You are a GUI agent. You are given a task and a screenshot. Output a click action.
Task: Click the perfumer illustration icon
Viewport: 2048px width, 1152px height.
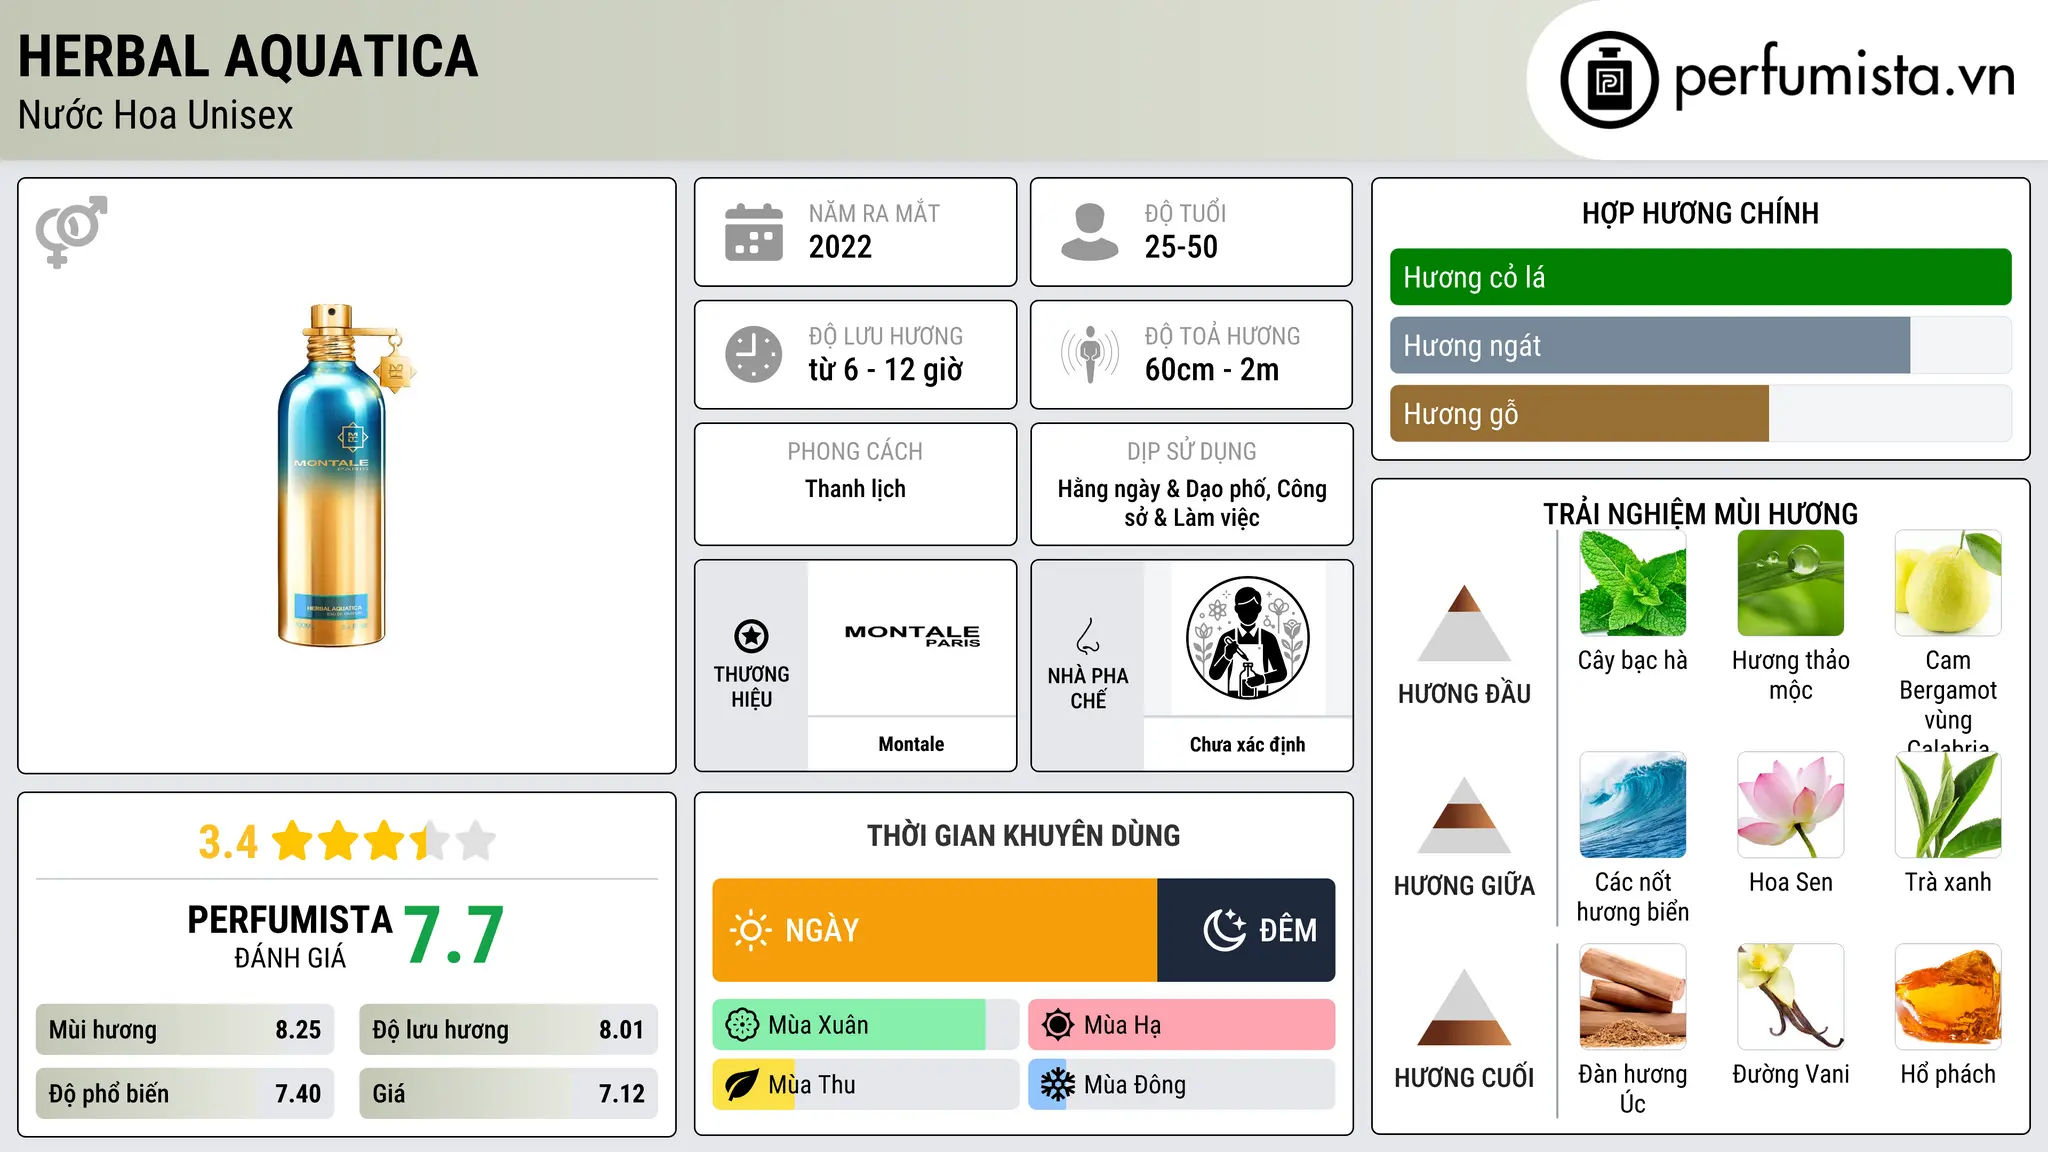[x=1247, y=638]
